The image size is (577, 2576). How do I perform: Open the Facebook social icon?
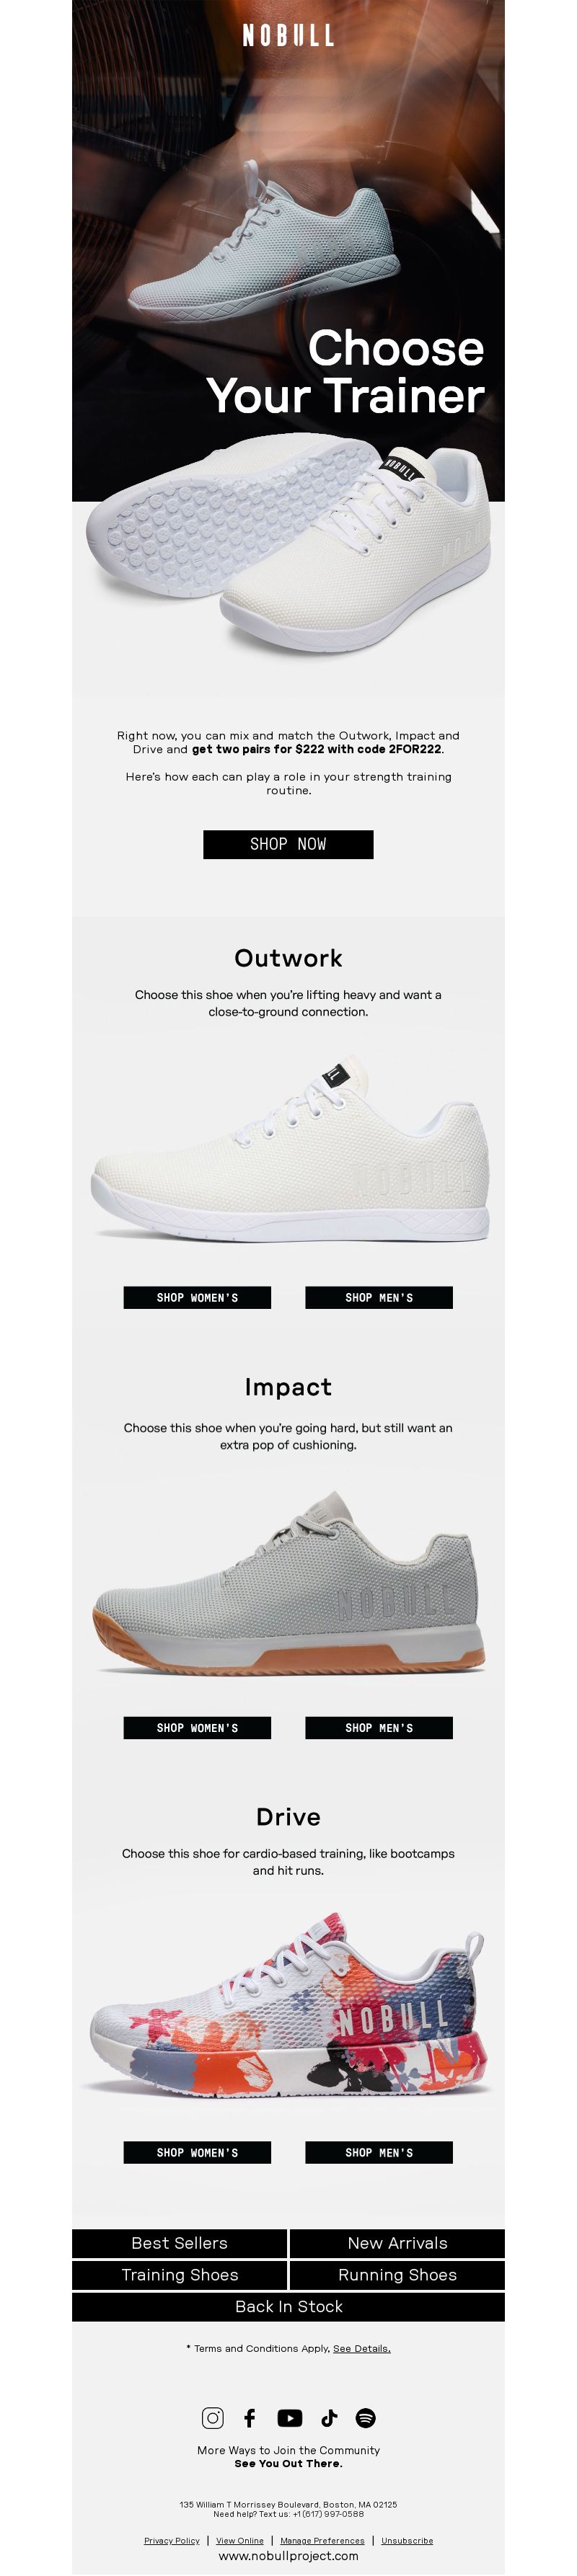click(250, 2417)
